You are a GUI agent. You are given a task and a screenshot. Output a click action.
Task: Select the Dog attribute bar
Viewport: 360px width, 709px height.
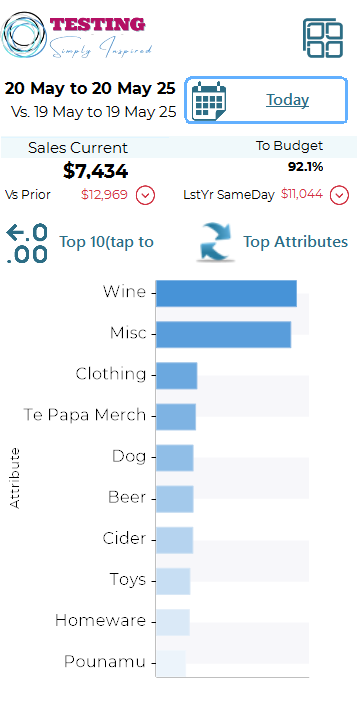click(x=175, y=458)
